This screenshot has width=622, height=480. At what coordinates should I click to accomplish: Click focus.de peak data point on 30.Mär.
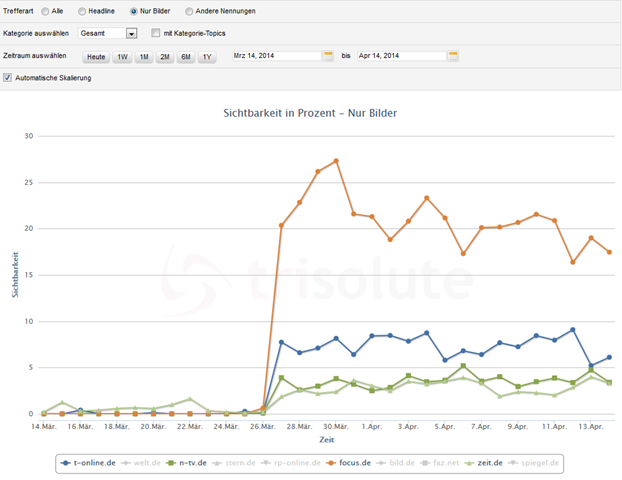[336, 161]
